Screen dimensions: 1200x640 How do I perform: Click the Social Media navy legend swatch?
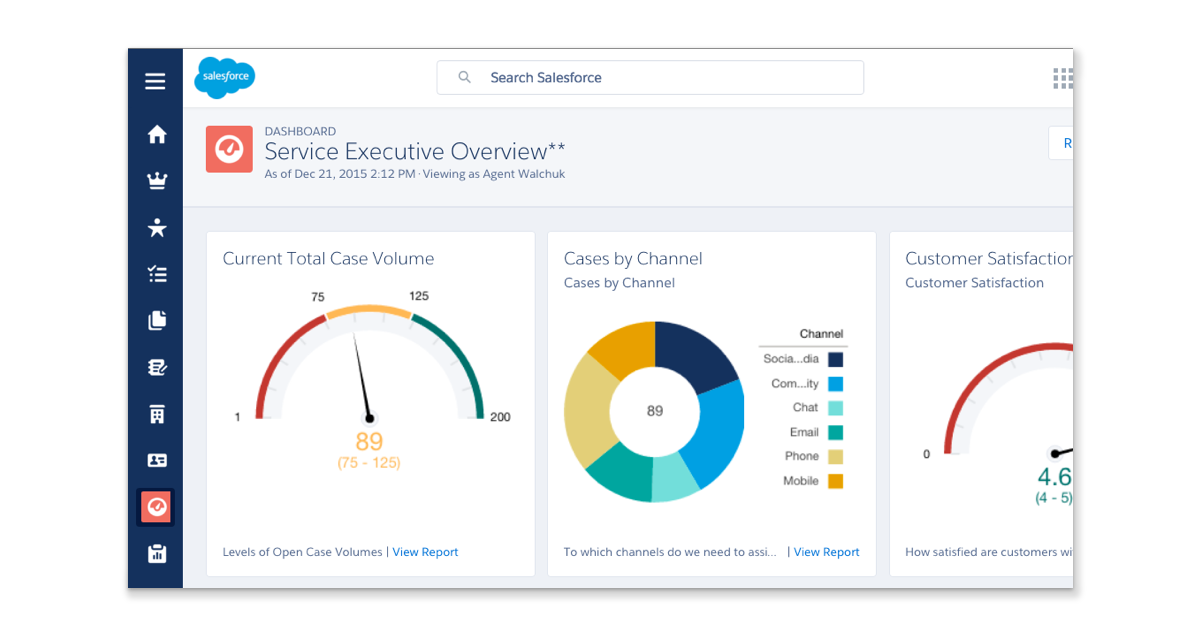835,359
